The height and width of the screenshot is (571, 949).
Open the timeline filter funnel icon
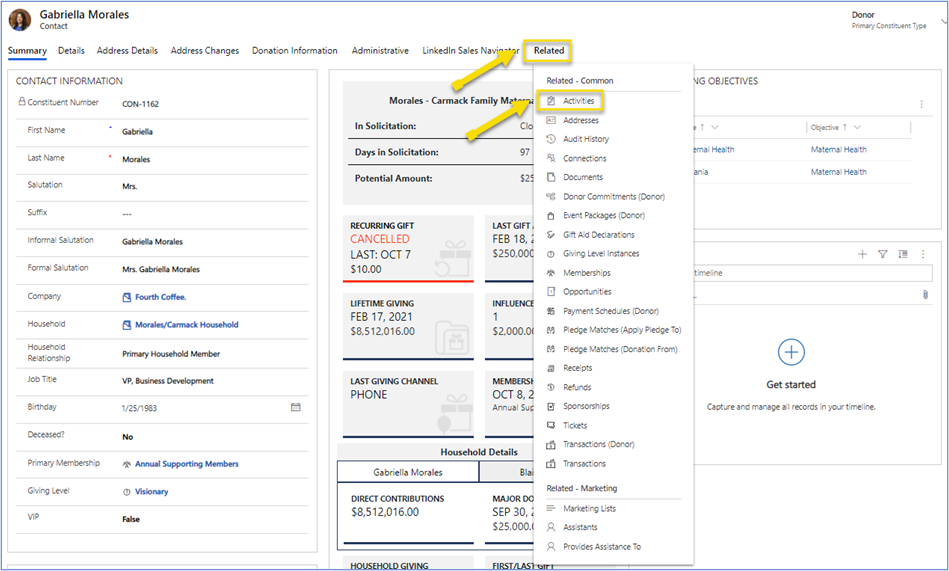(882, 254)
